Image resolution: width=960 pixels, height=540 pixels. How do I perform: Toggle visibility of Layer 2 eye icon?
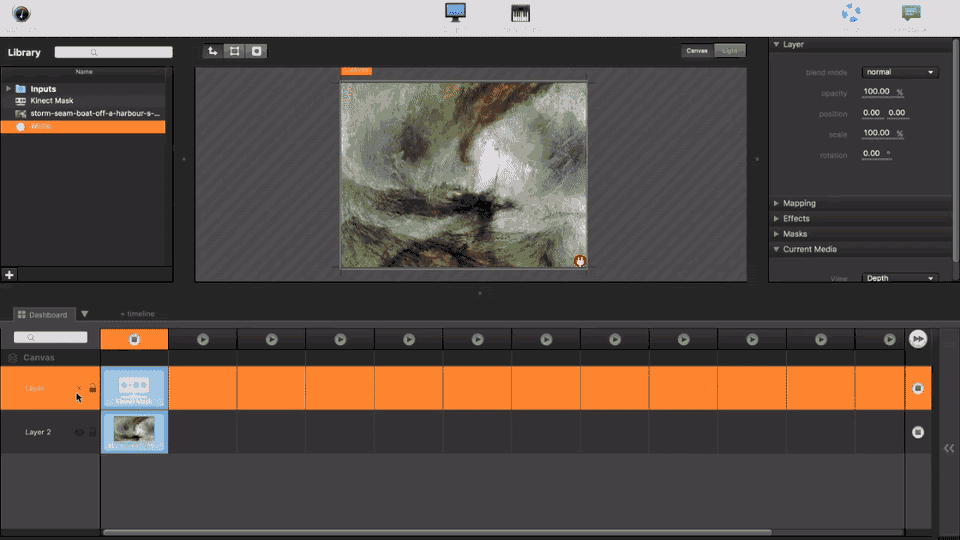coord(79,432)
